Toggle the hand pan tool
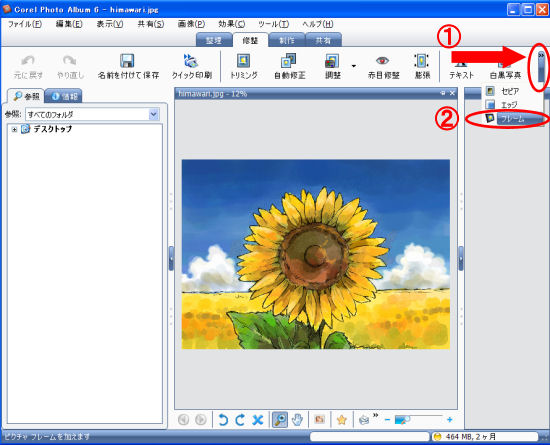 pyautogui.click(x=297, y=419)
